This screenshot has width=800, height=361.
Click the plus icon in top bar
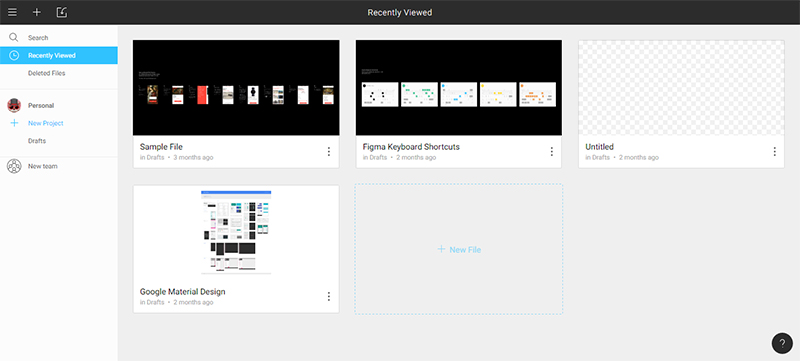click(37, 12)
